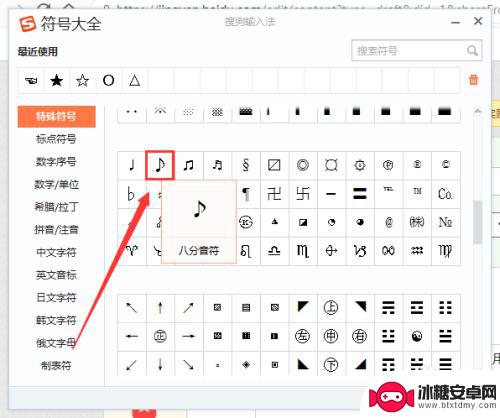Open the 特殊符号 category
500x418 pixels.
57,117
